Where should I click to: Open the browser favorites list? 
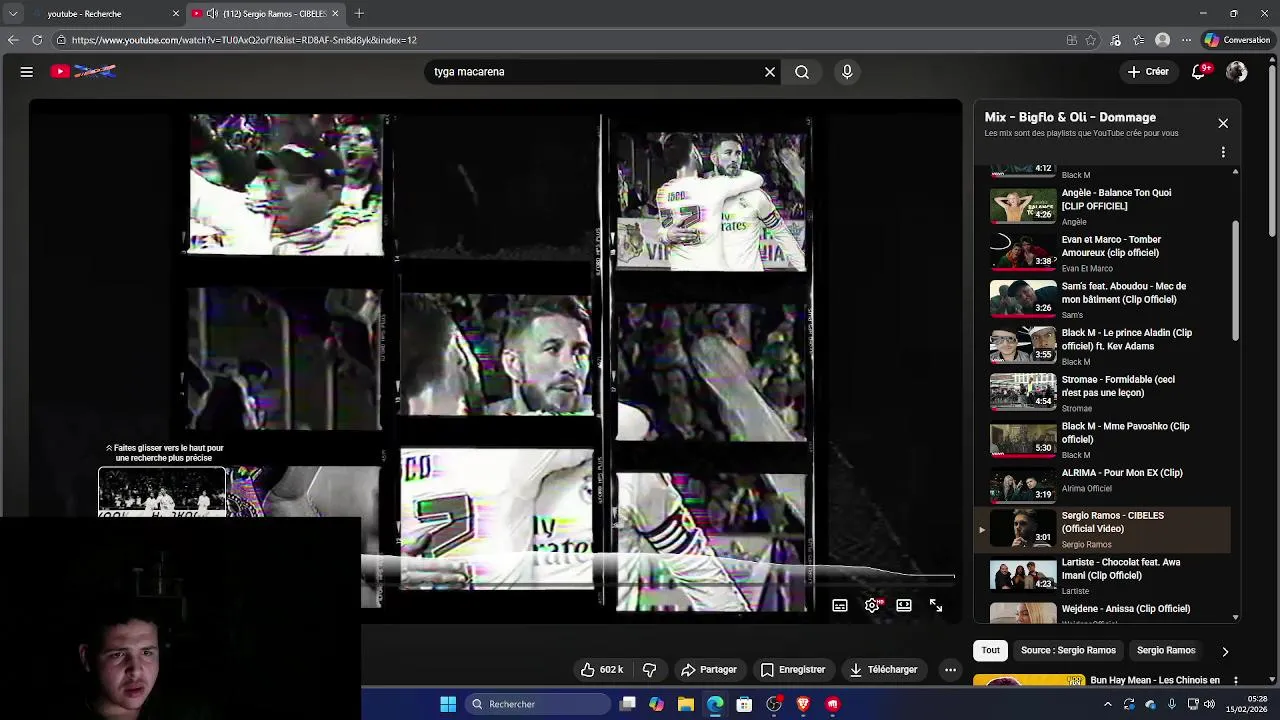tap(1138, 40)
